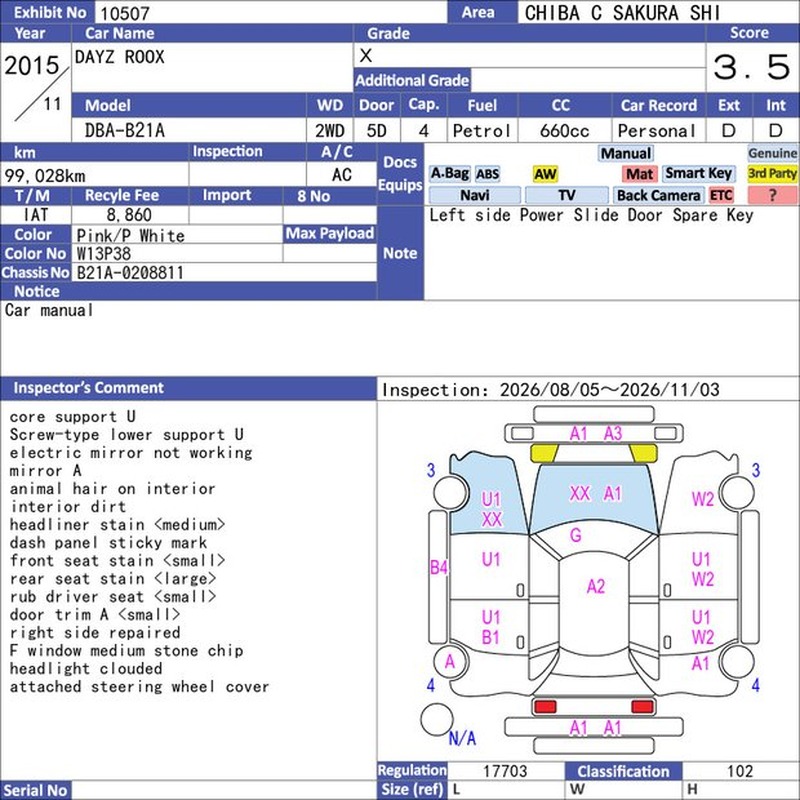The image size is (800, 800).
Task: Click the 660cc engine value
Action: 564,131
